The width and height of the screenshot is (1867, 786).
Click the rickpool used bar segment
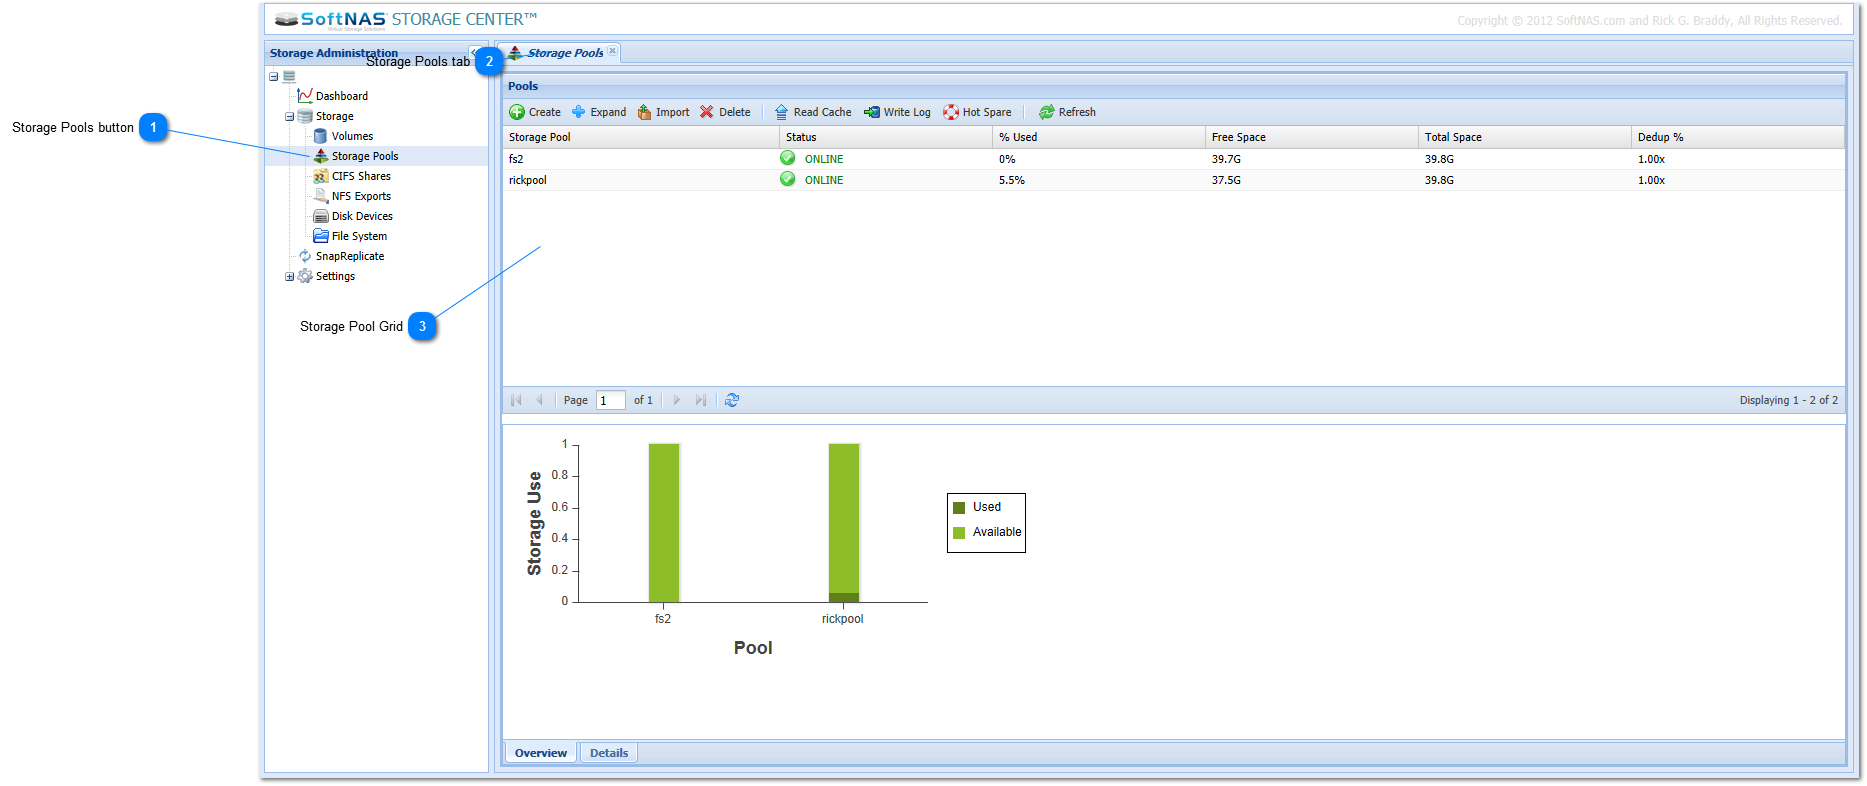click(x=844, y=597)
